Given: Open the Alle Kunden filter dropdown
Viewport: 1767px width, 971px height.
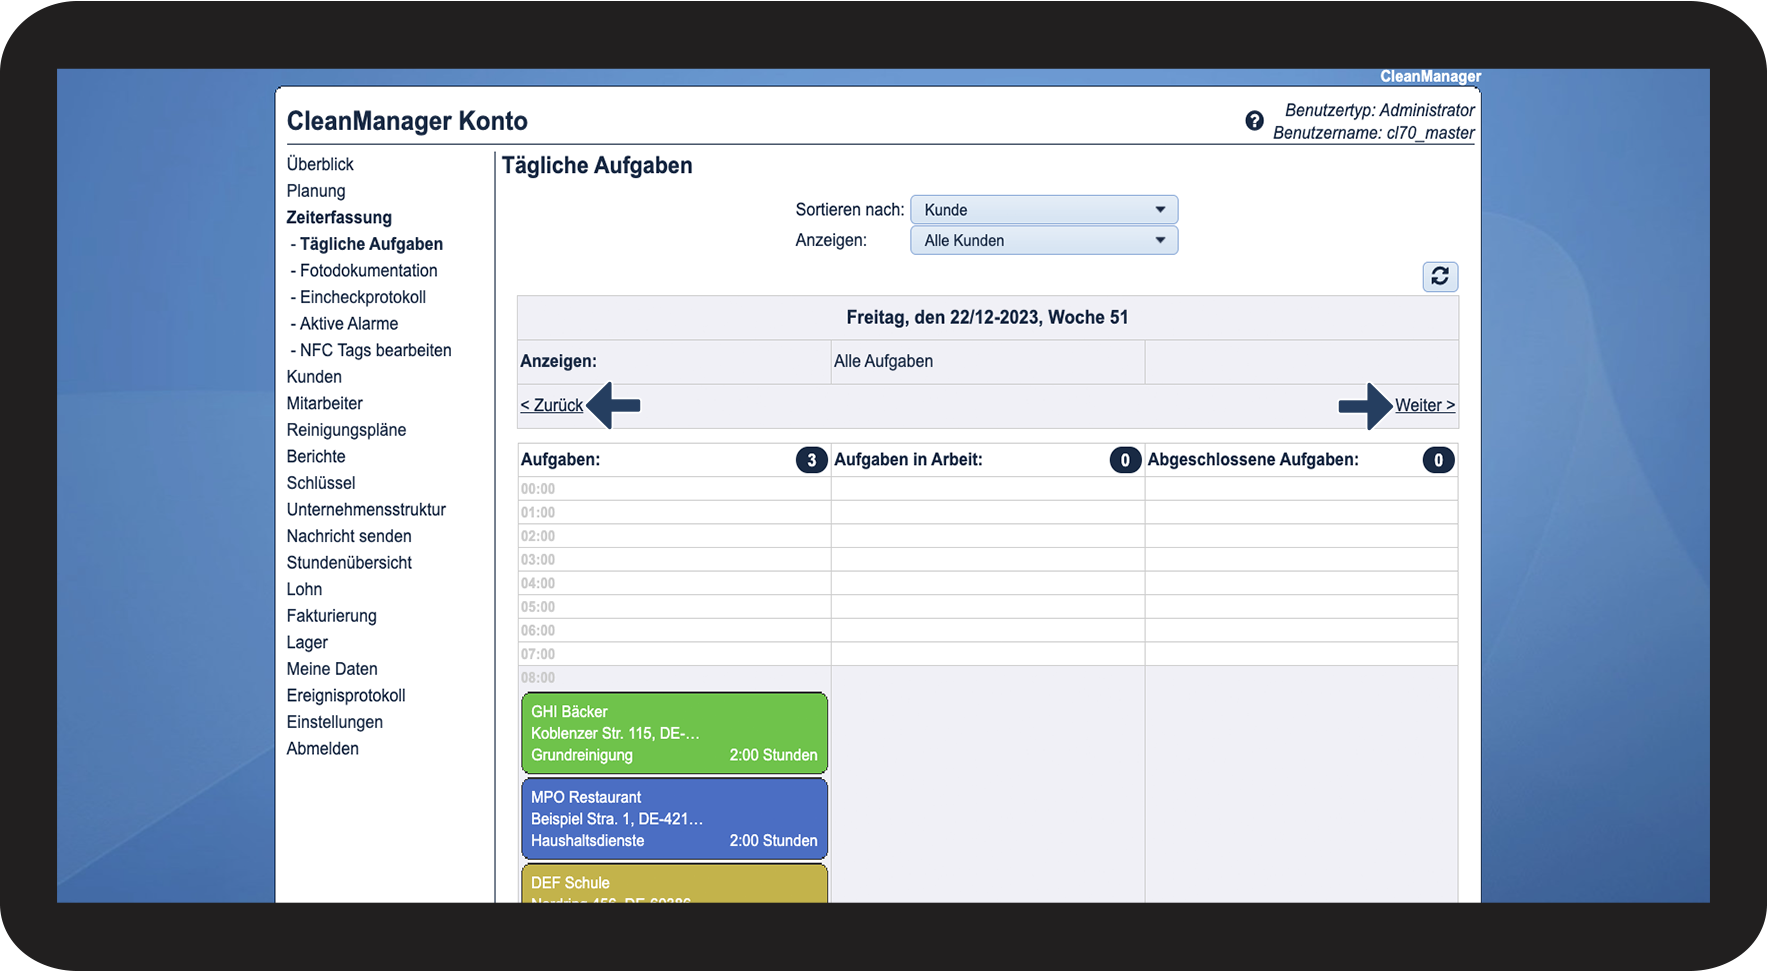Looking at the screenshot, I should [x=1043, y=240].
